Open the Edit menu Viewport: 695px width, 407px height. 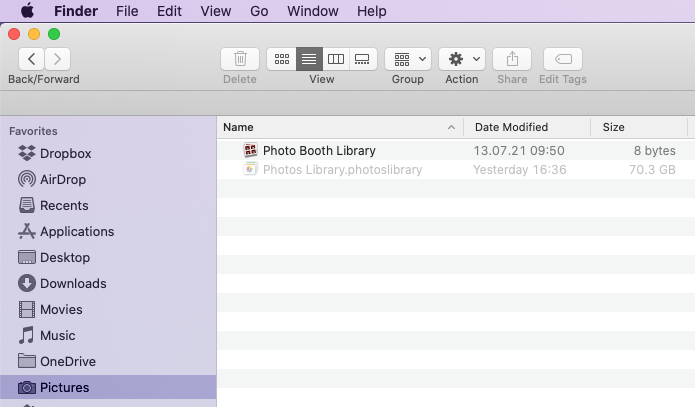(x=169, y=11)
